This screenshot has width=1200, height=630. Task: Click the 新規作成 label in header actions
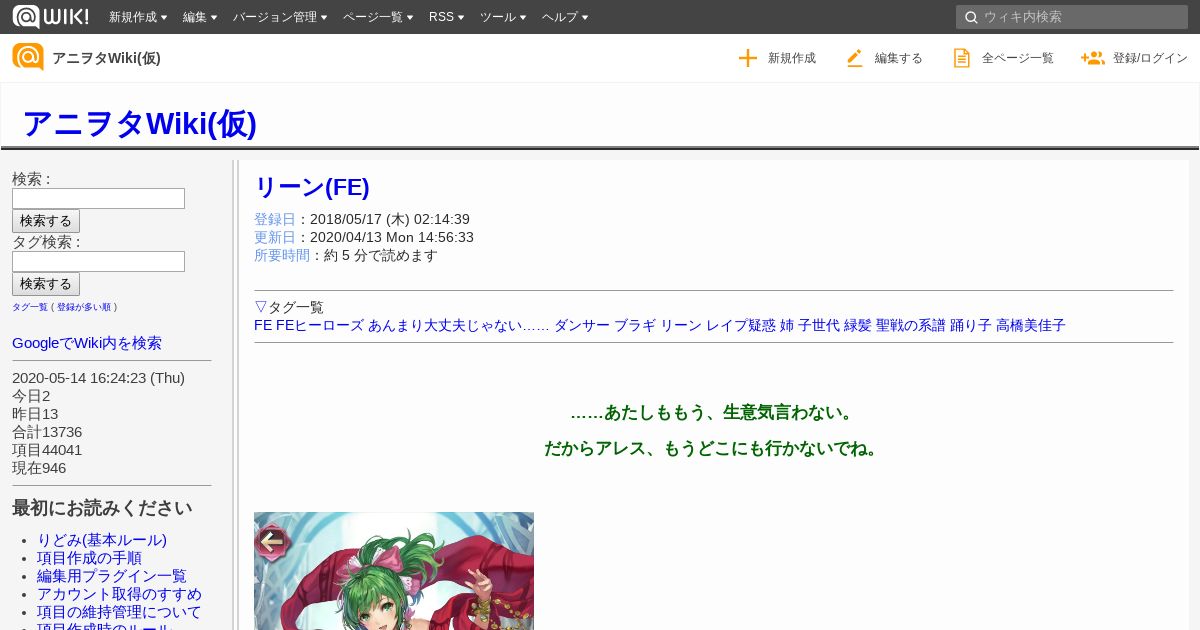tap(792, 58)
